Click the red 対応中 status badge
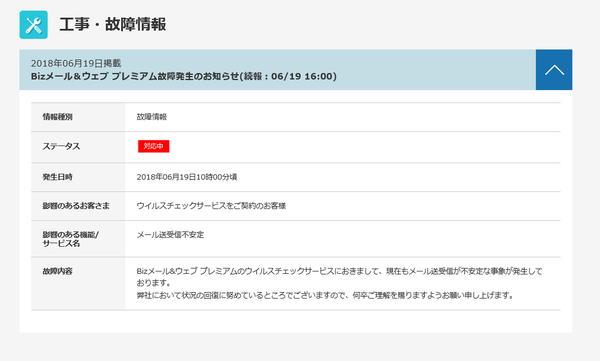This screenshot has height=361, width=600. pyautogui.click(x=153, y=146)
